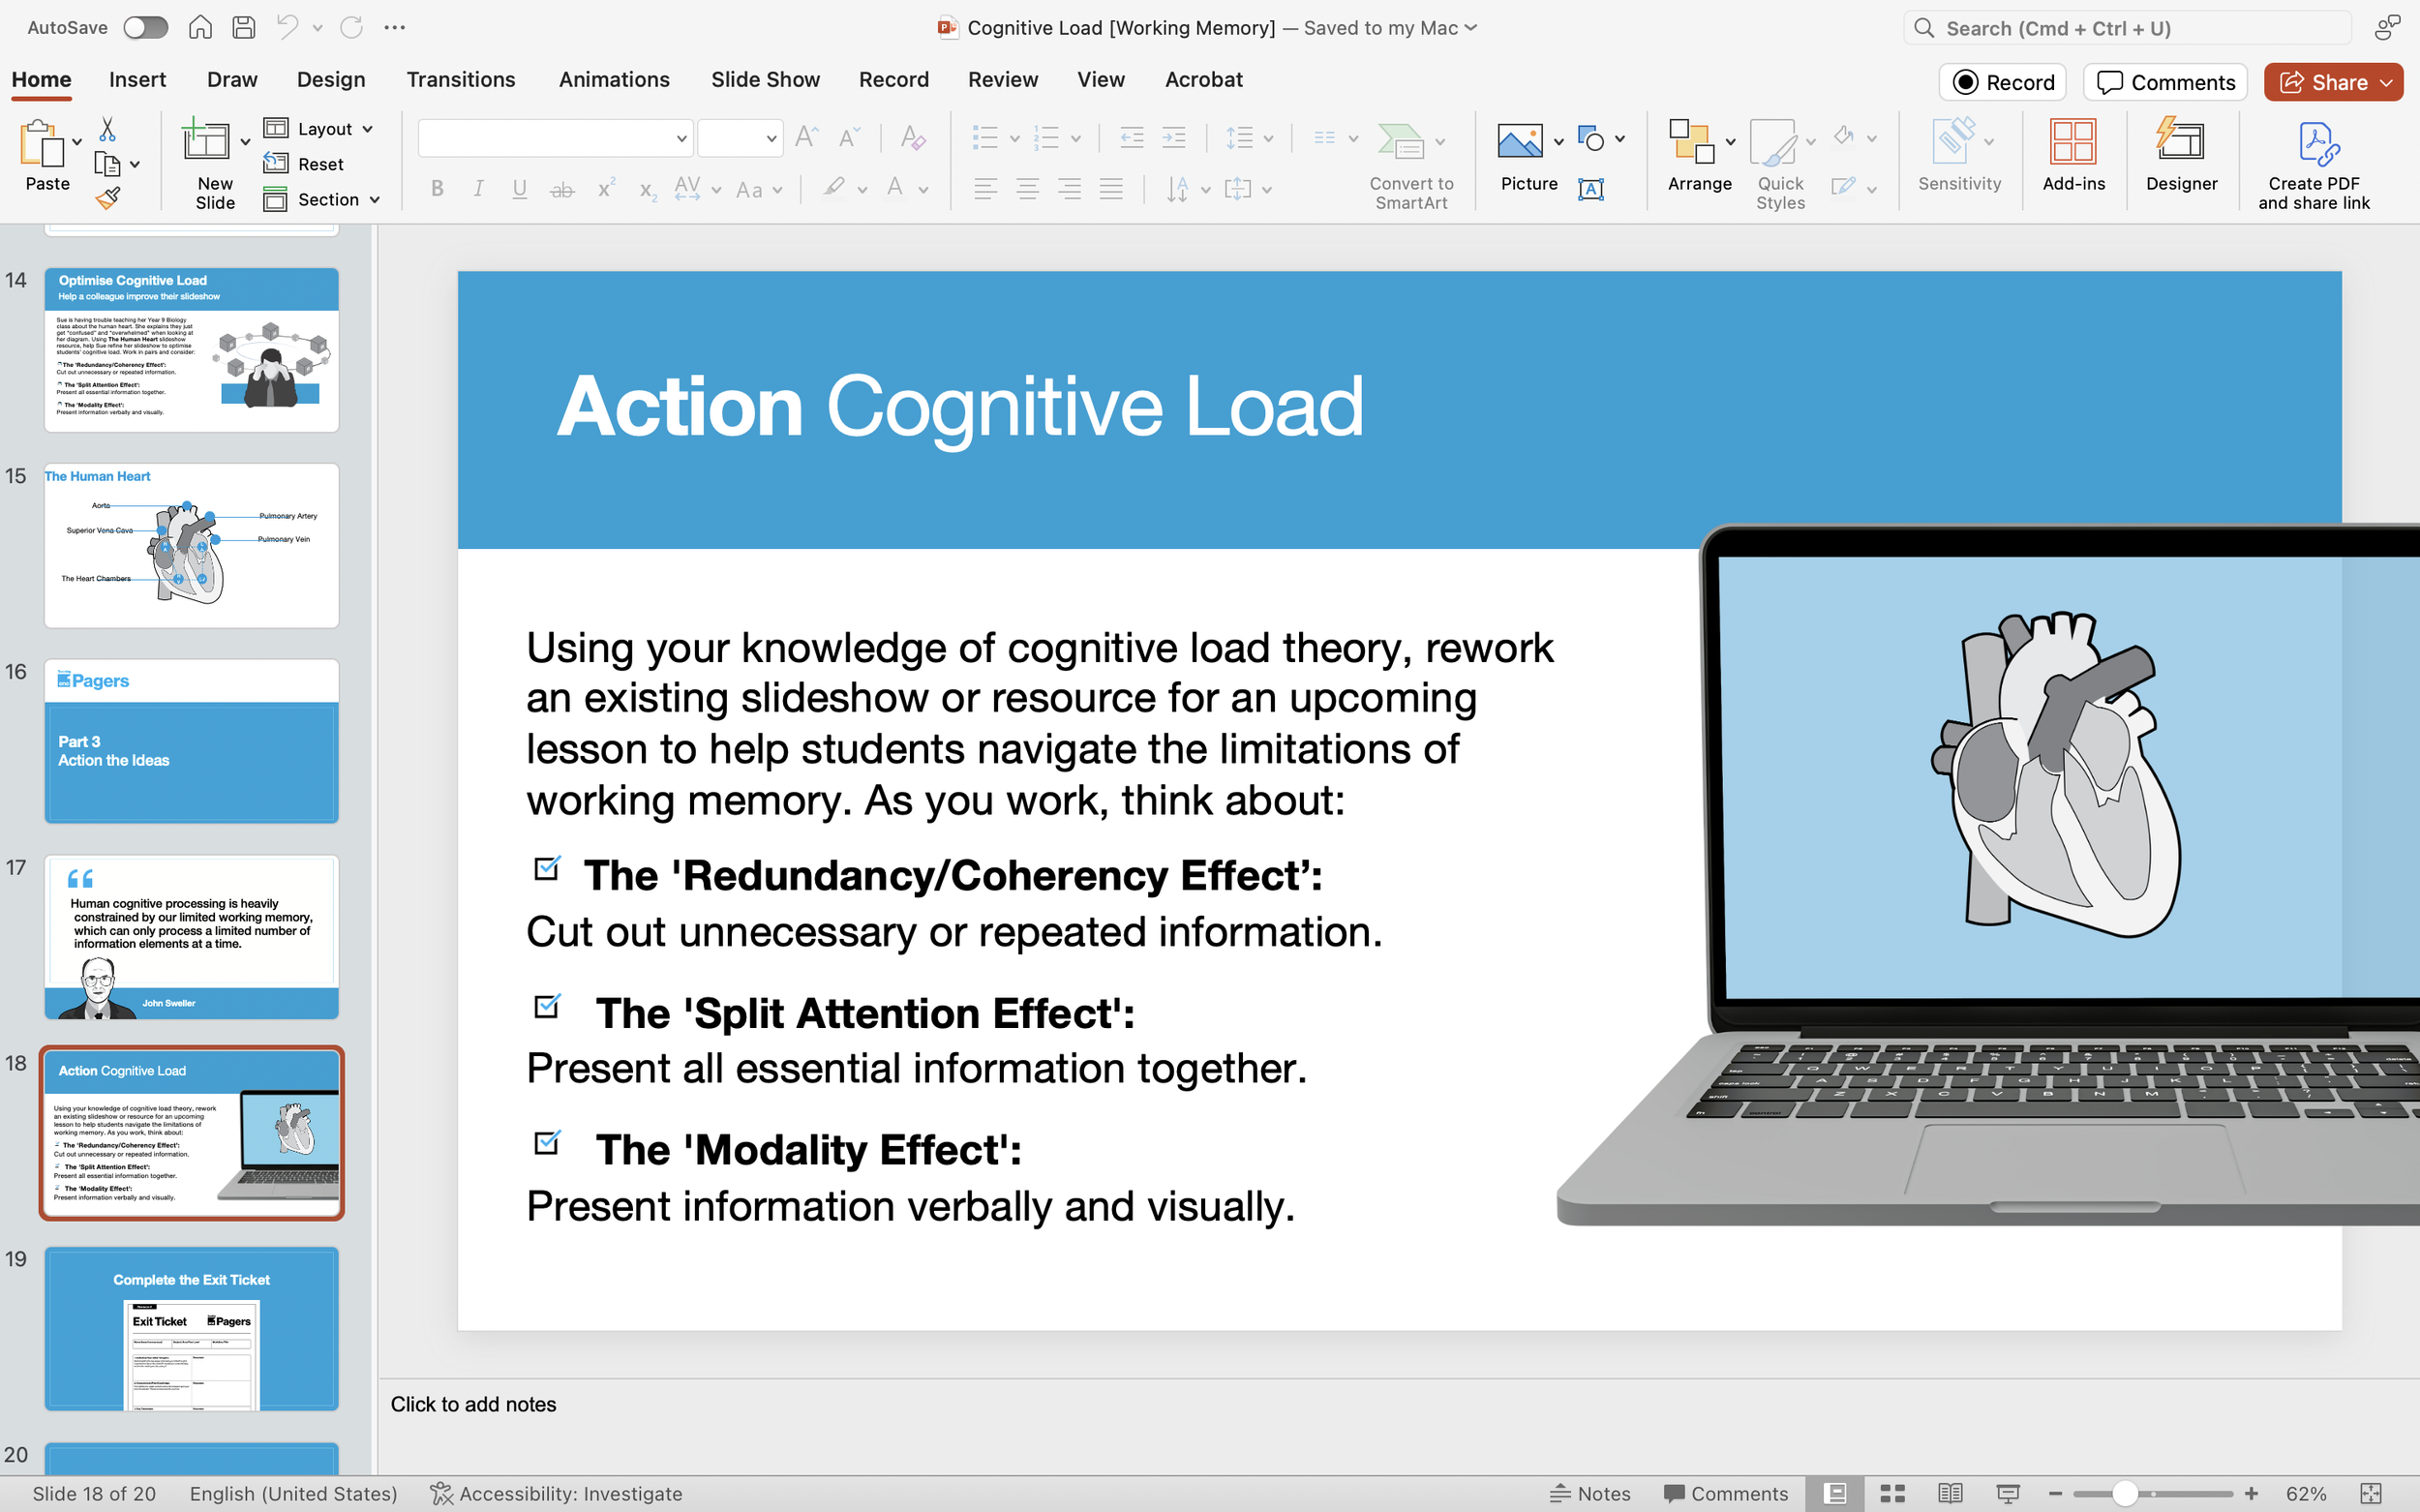Open Reading View from status bar
Screen dimensions: 2420x1512
pyautogui.click(x=1949, y=1493)
